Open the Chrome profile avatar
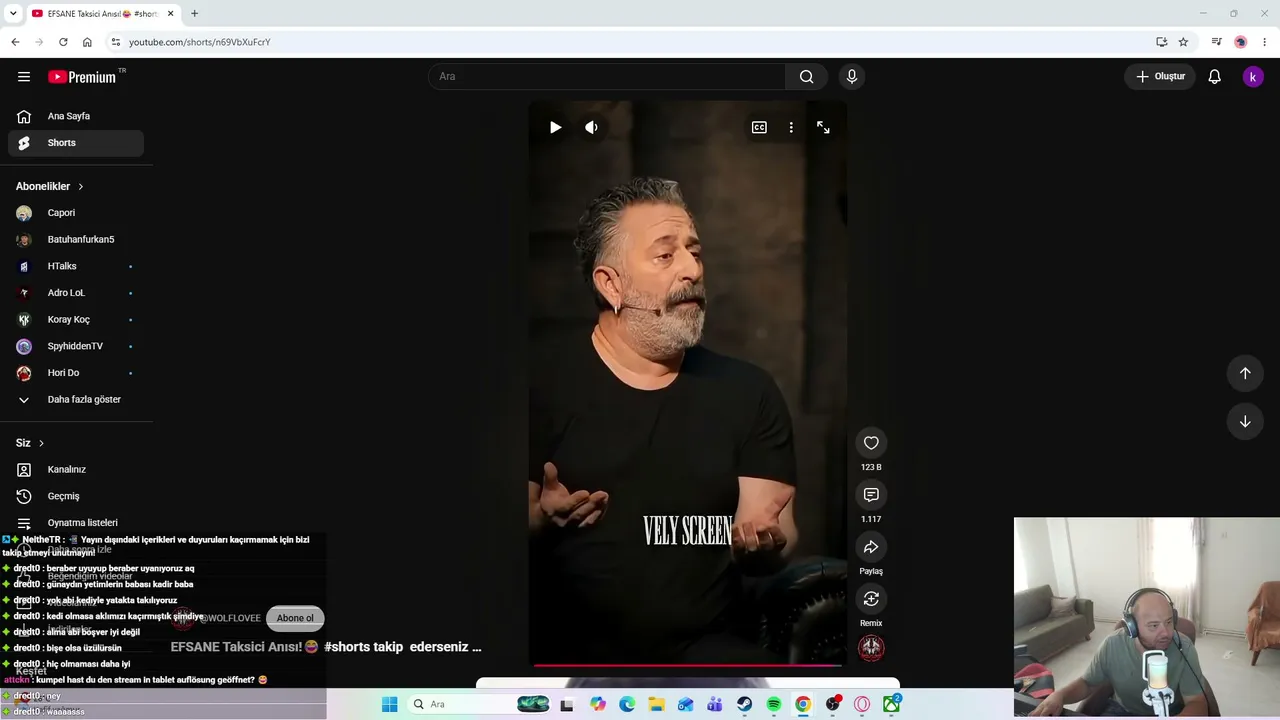This screenshot has height=720, width=1280. (1241, 42)
